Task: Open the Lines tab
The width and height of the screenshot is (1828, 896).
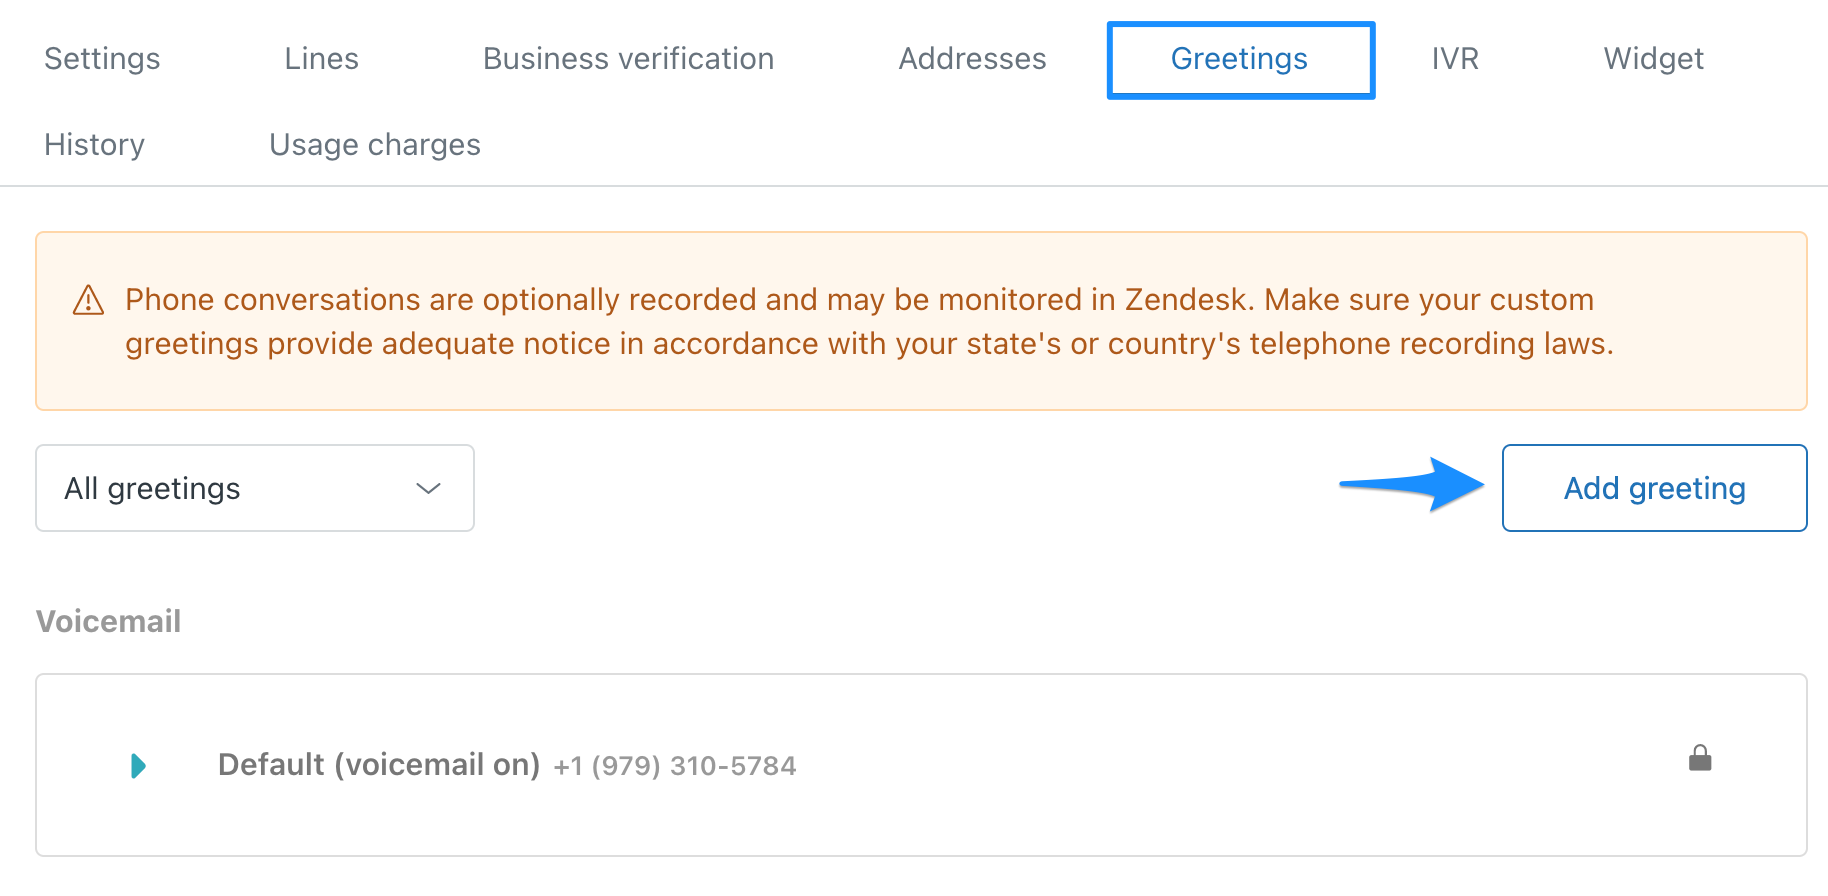Action: (321, 59)
